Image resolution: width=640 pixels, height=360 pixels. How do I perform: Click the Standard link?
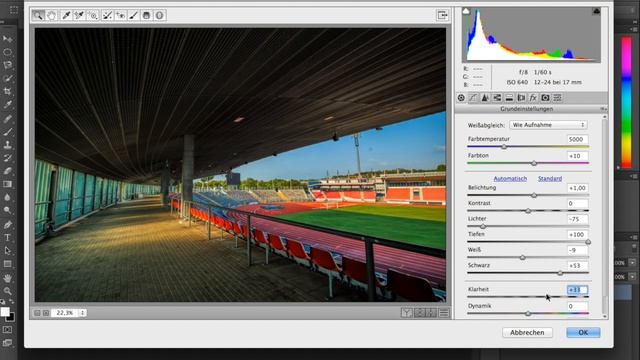pyautogui.click(x=550, y=179)
